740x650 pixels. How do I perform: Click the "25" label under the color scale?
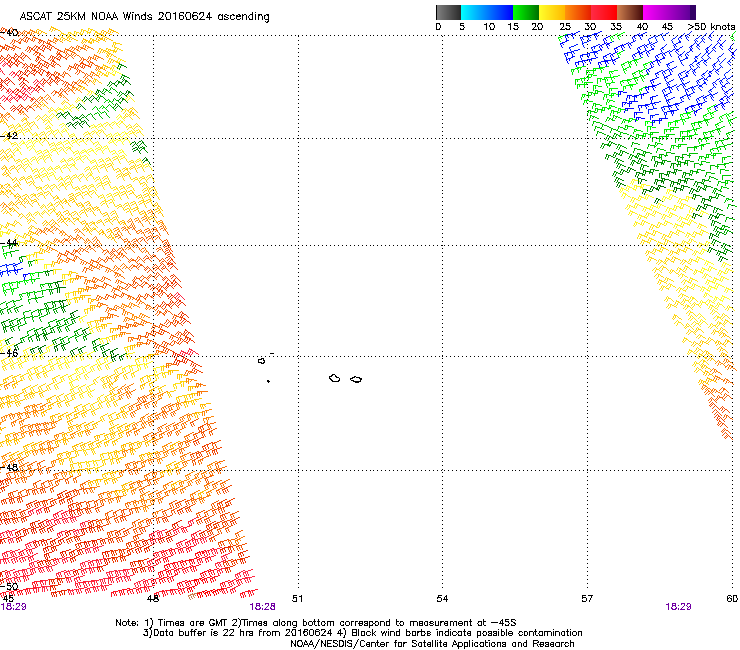tap(565, 27)
